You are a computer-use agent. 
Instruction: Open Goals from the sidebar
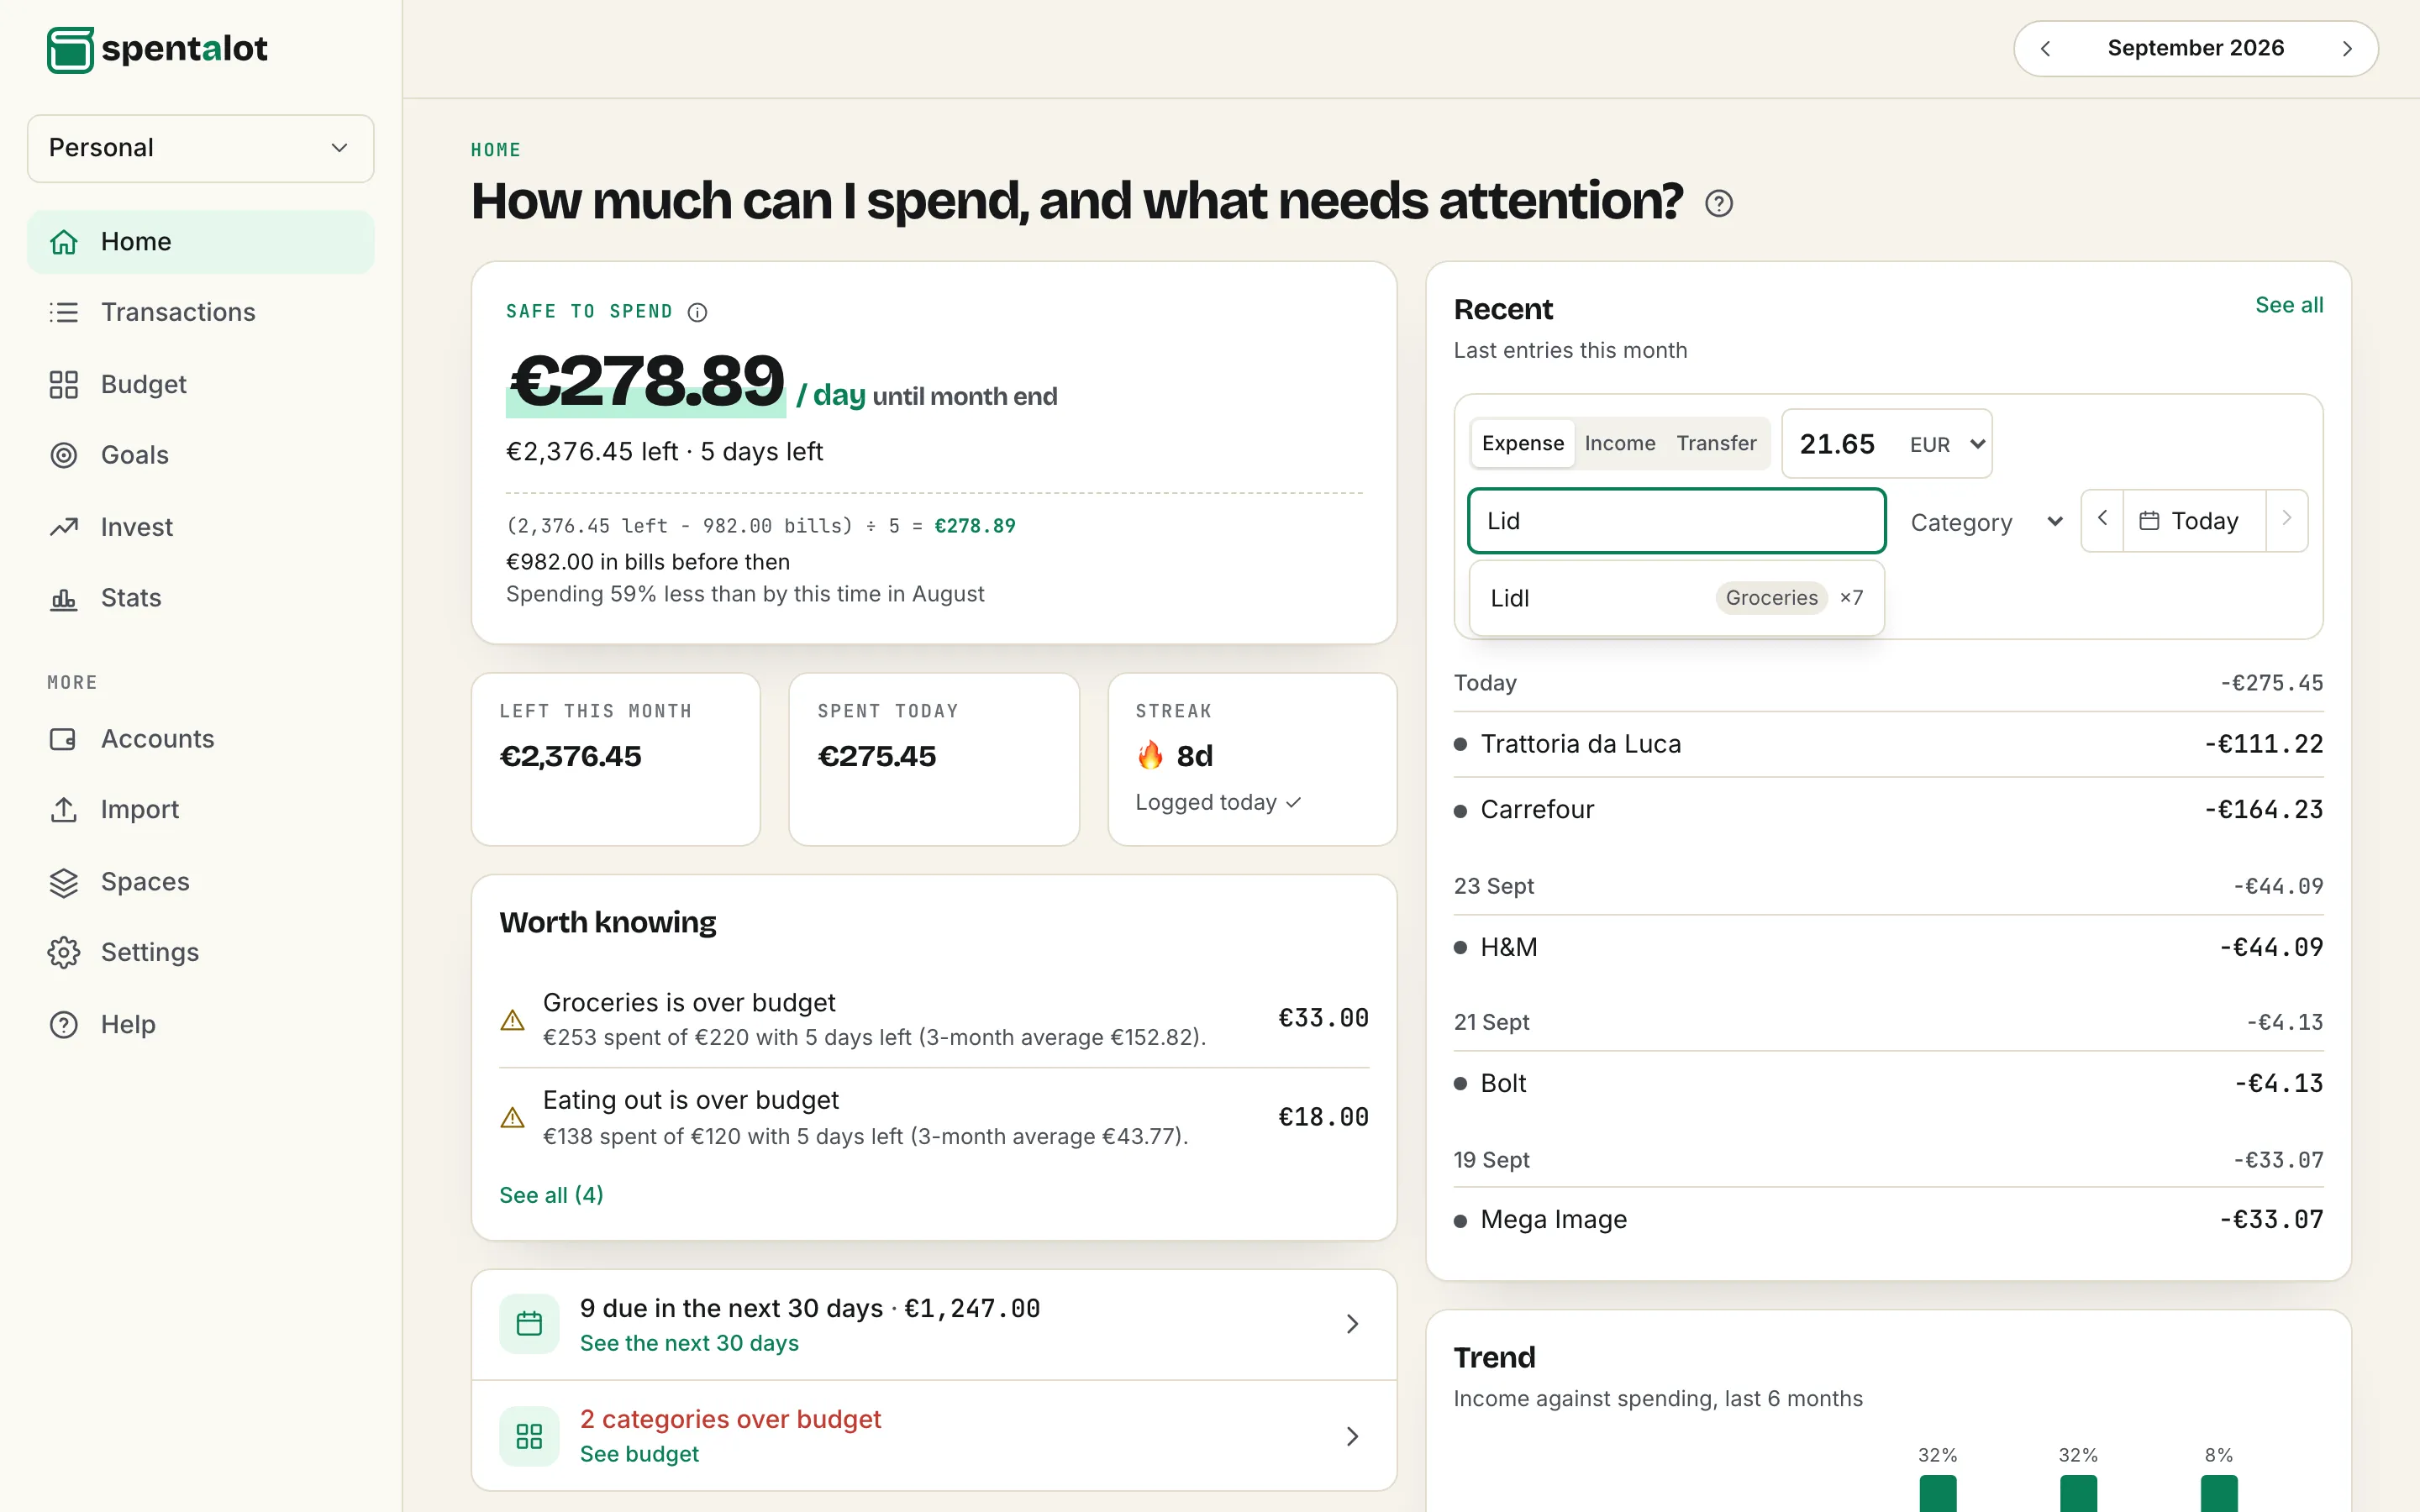[200, 455]
